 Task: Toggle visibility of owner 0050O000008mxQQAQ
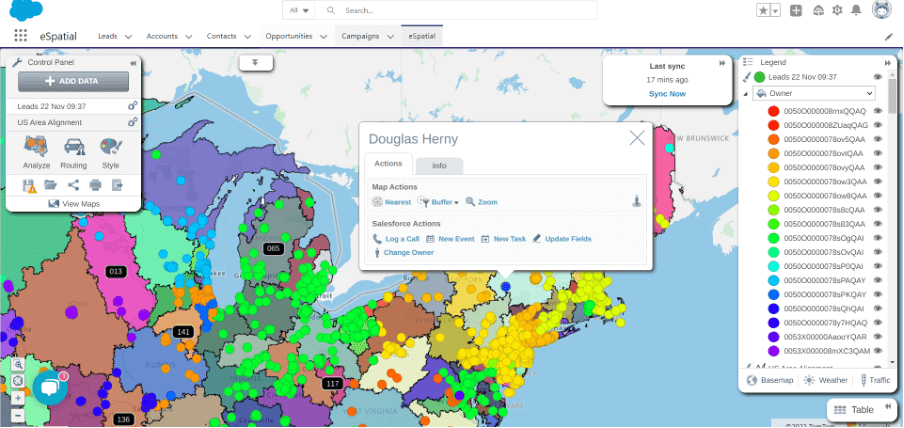877,110
